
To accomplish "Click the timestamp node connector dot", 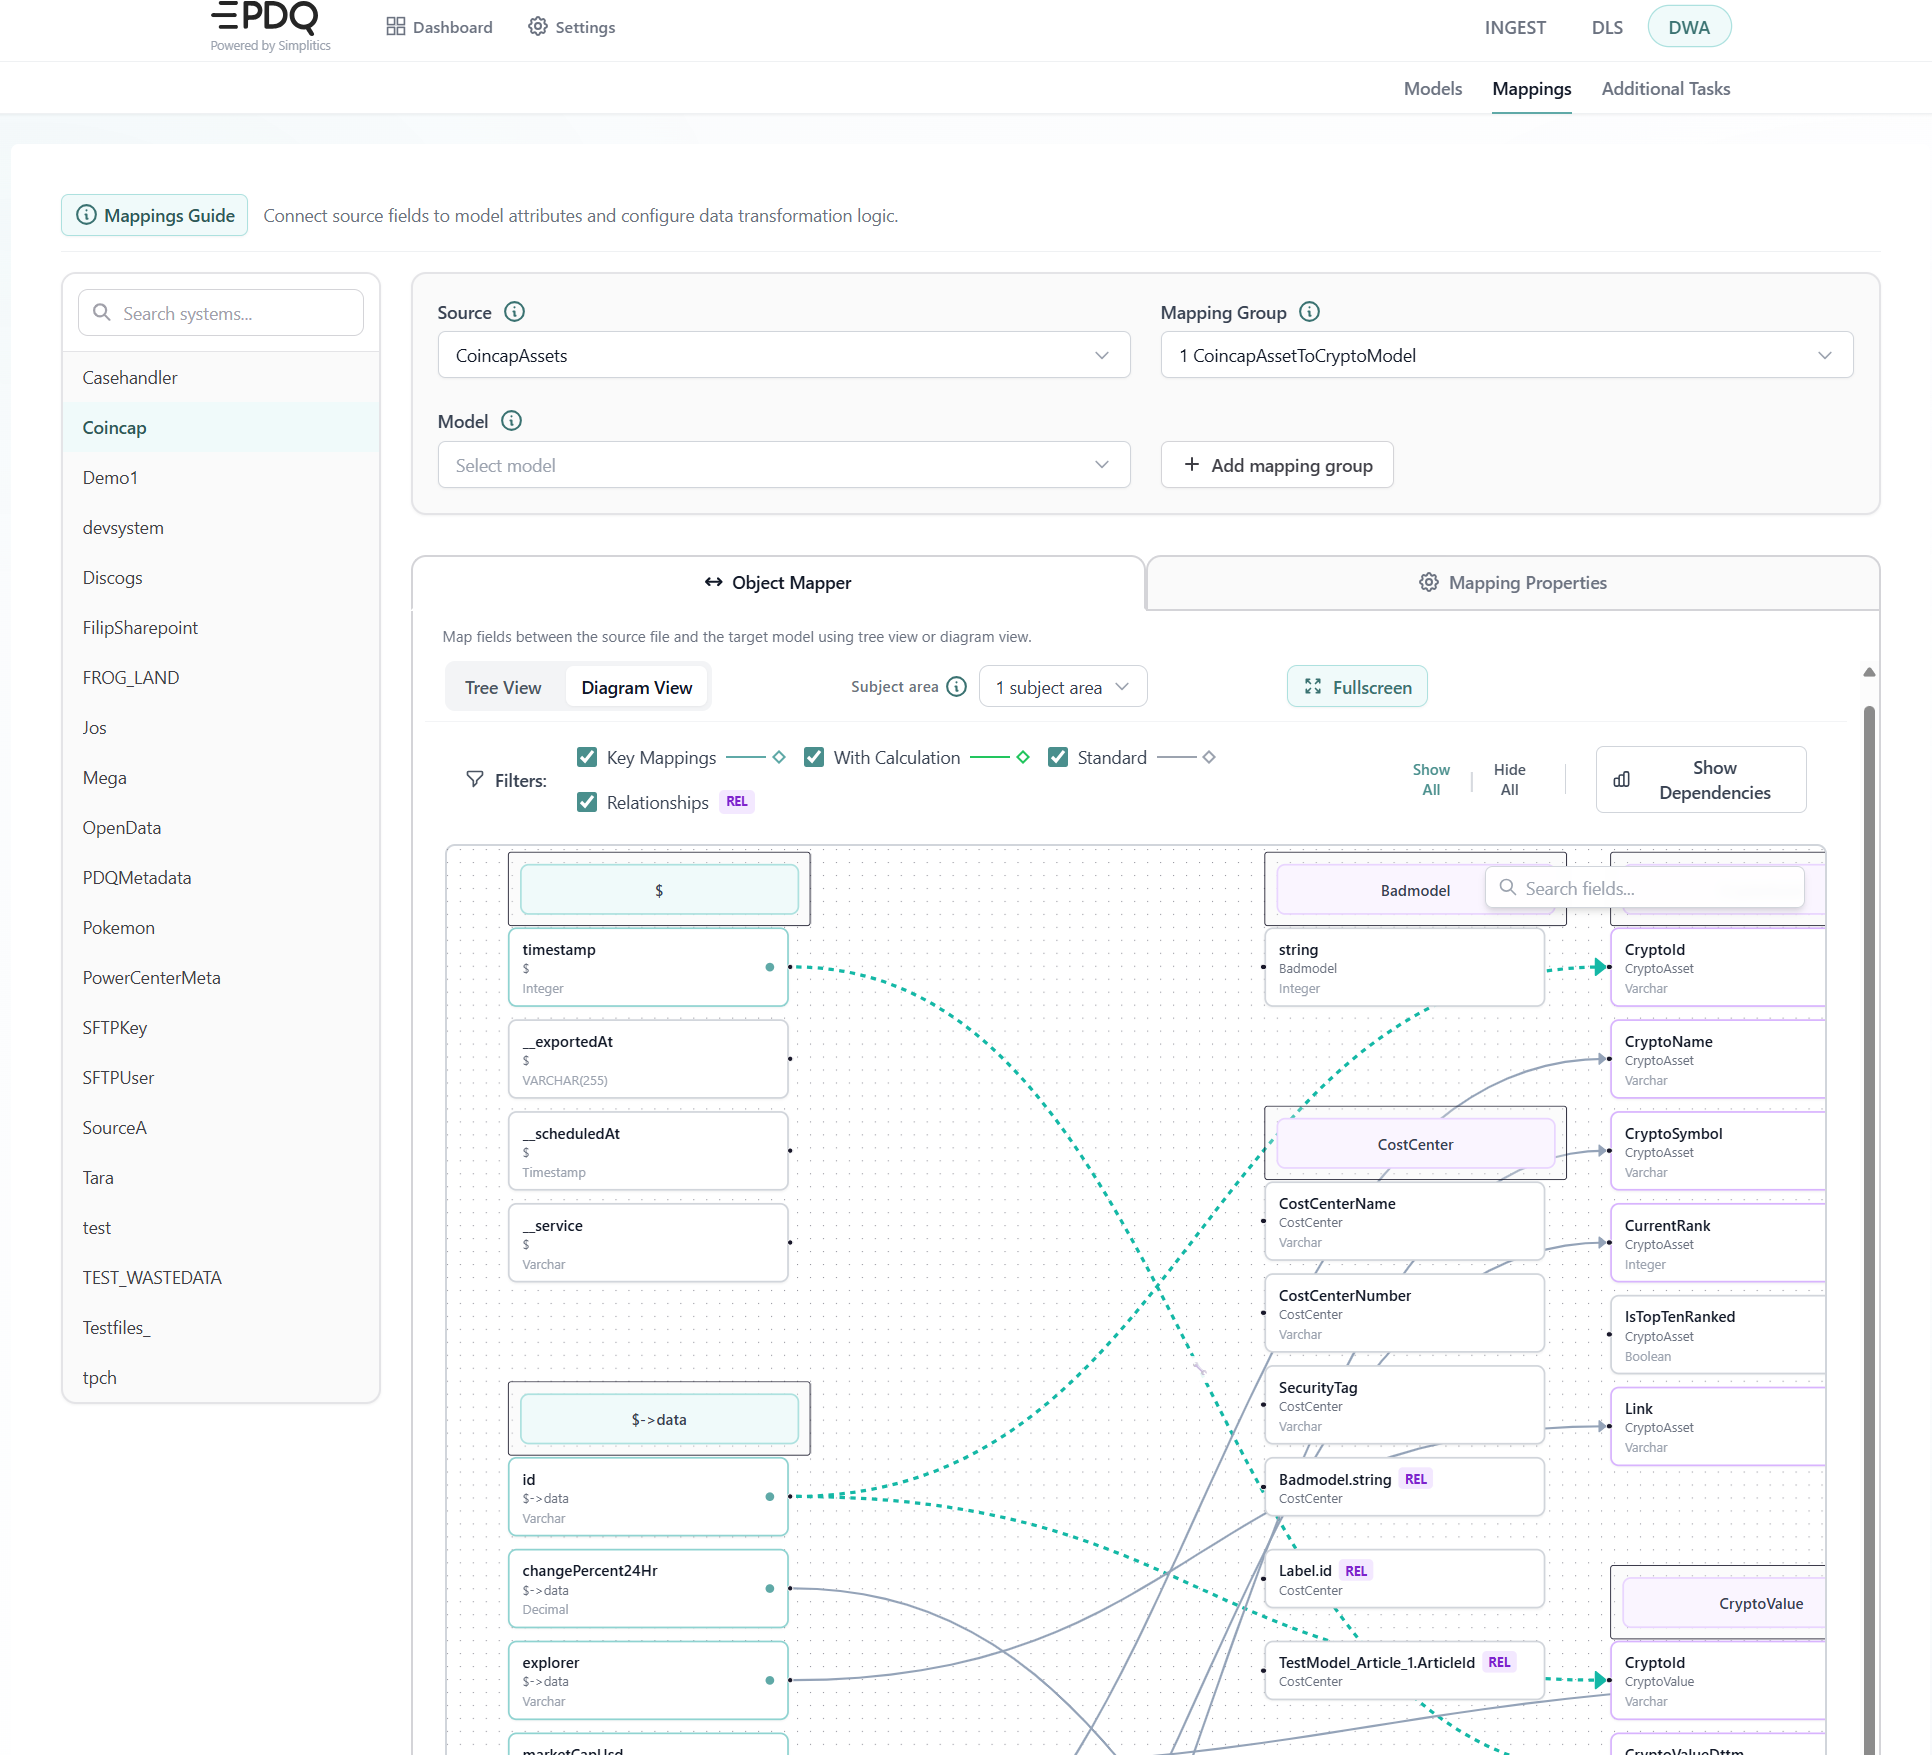I will click(x=769, y=967).
